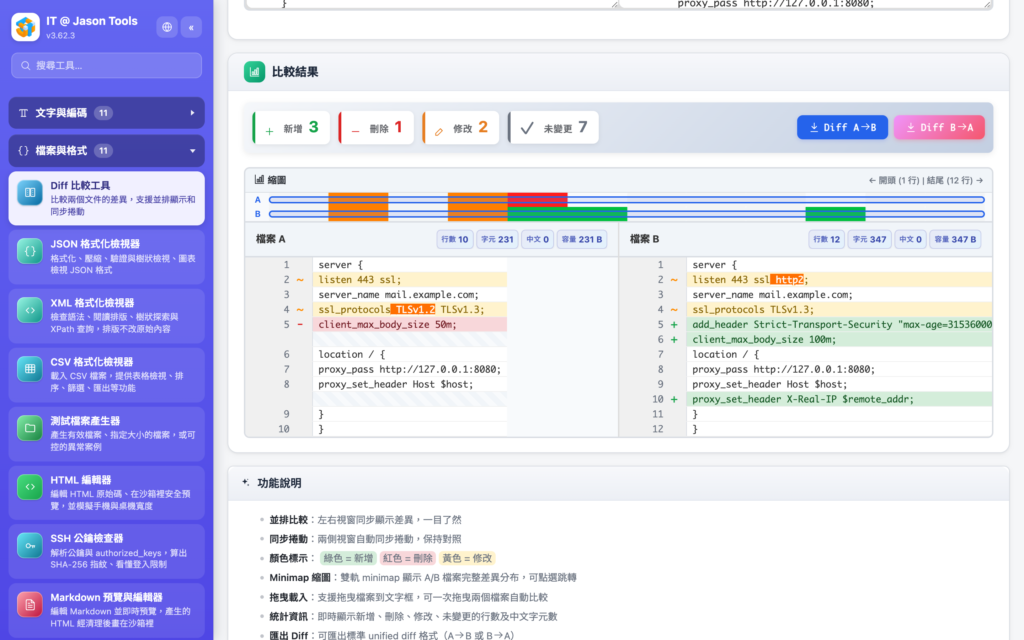Click the 黃色 = 修改 legend chip
This screenshot has width=1024, height=640.
click(467, 558)
